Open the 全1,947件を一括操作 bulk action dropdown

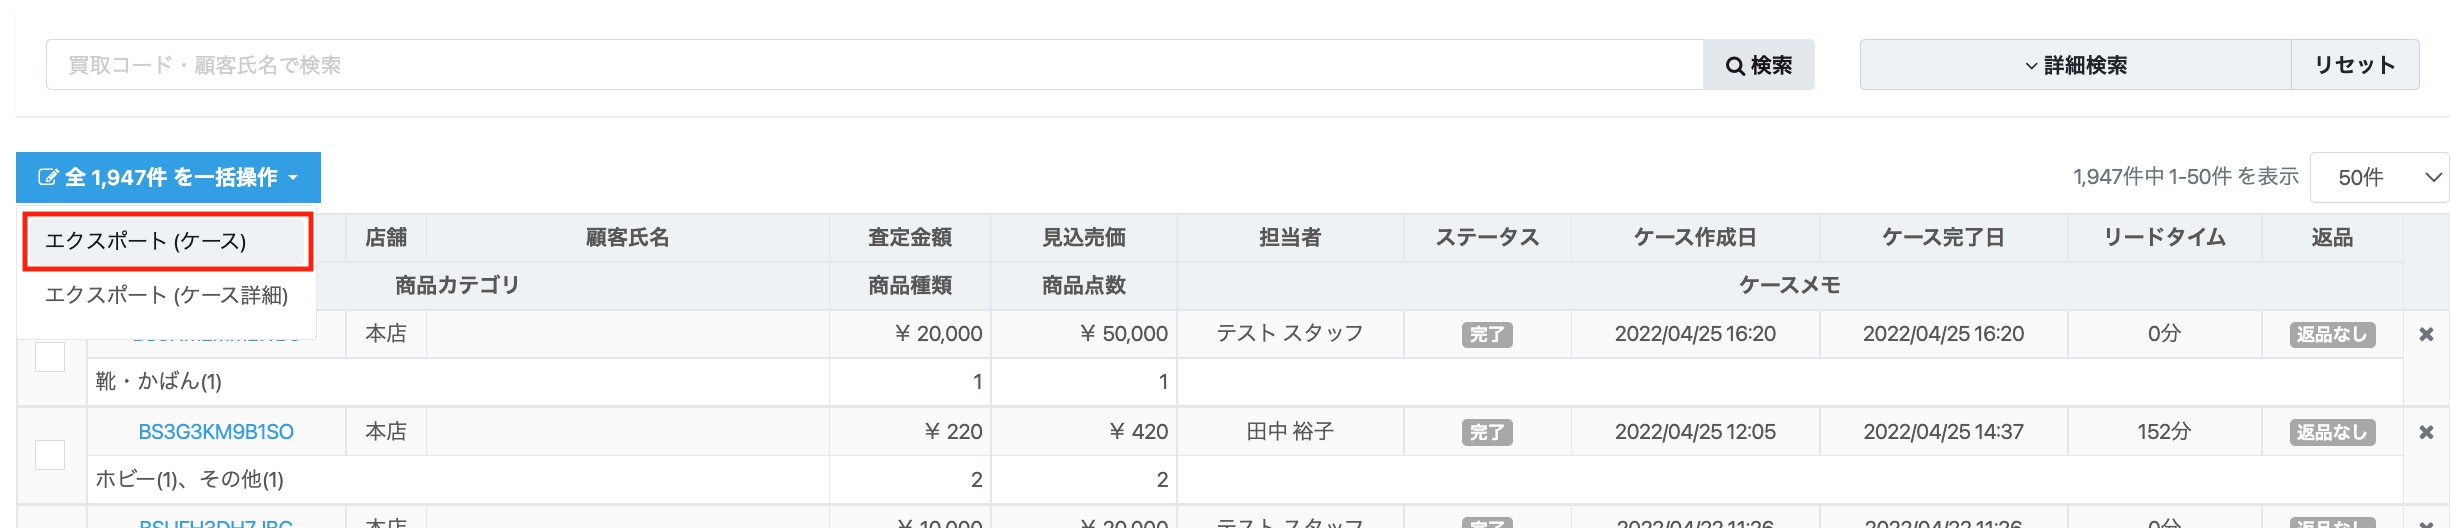(168, 177)
